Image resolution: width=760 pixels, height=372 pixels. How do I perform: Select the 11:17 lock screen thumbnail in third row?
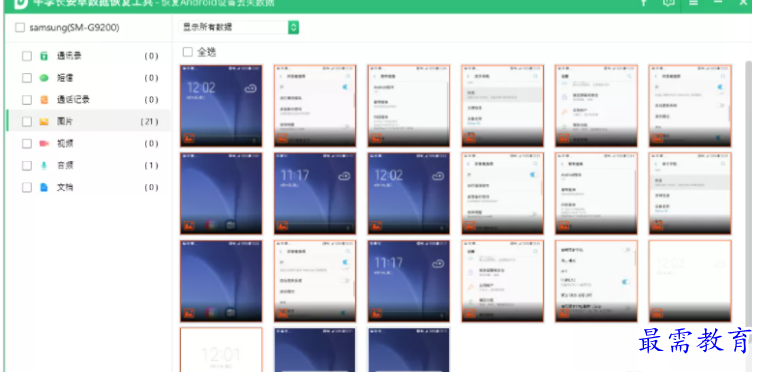click(x=409, y=281)
